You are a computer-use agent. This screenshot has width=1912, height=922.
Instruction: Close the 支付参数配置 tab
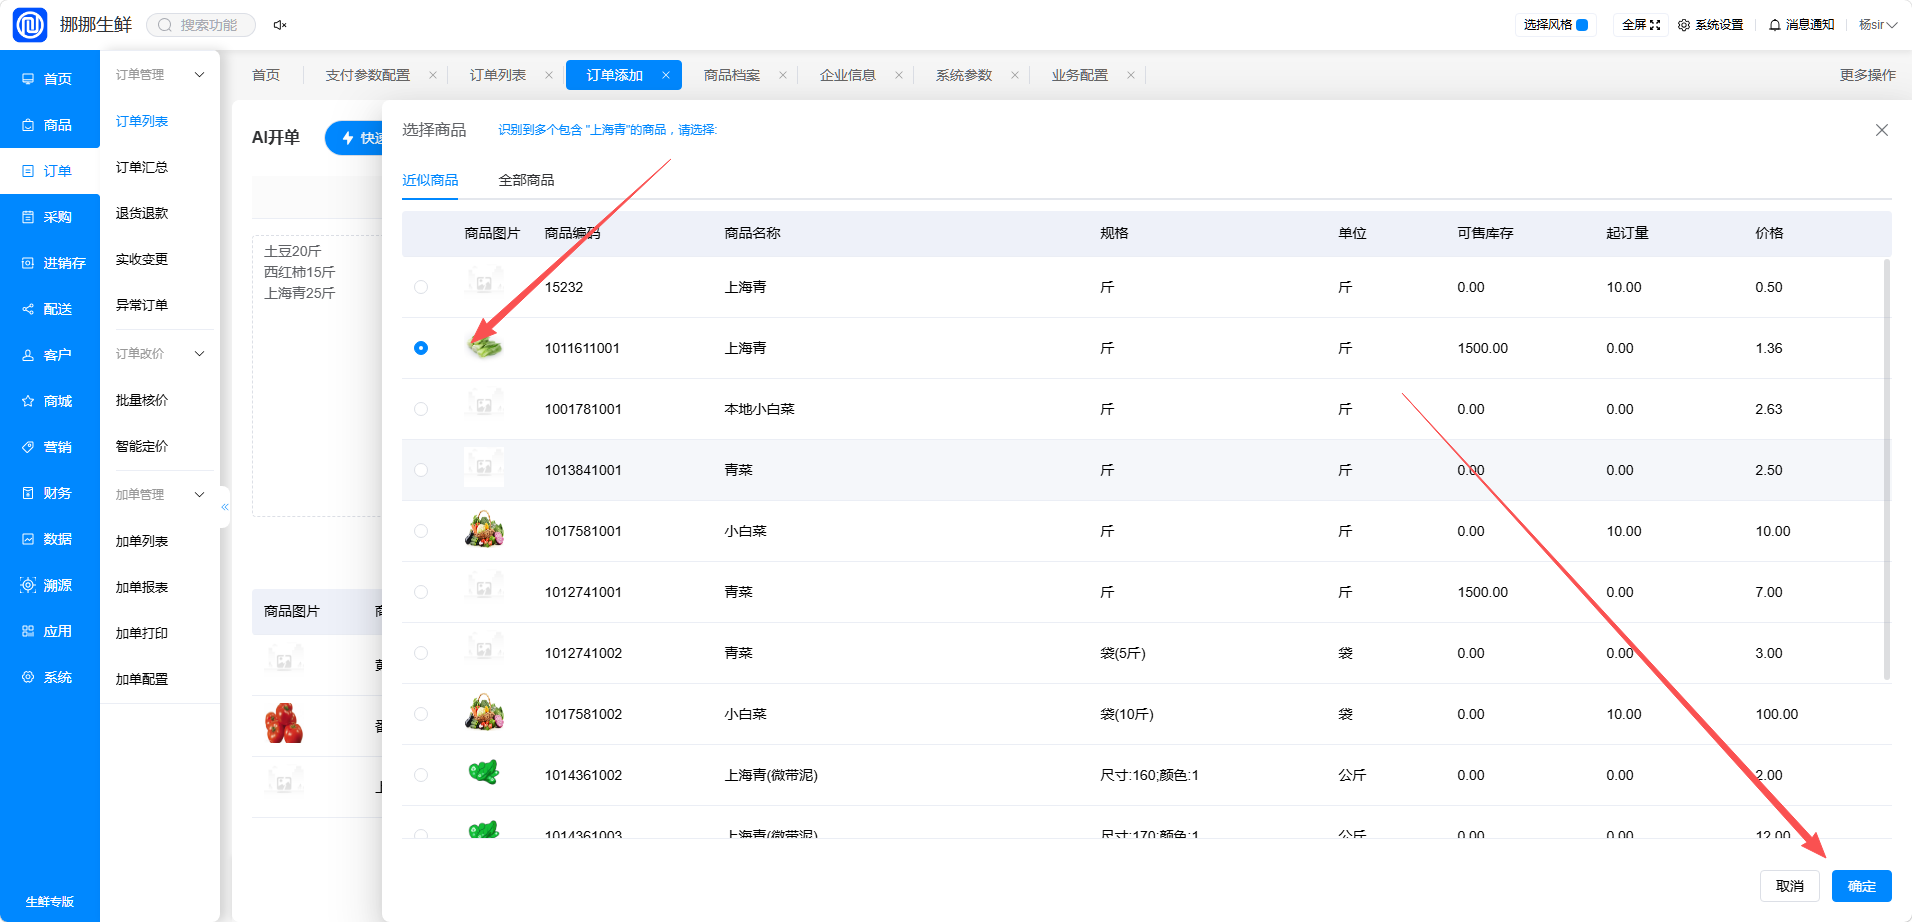[432, 75]
